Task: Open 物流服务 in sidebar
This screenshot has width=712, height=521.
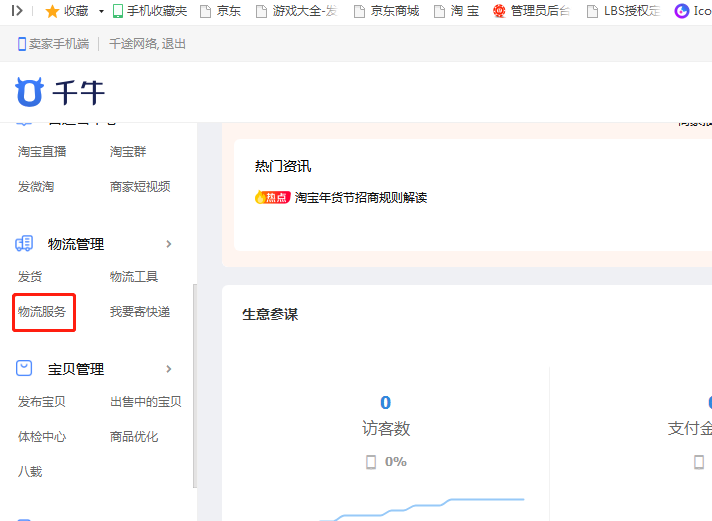Action: (42, 312)
